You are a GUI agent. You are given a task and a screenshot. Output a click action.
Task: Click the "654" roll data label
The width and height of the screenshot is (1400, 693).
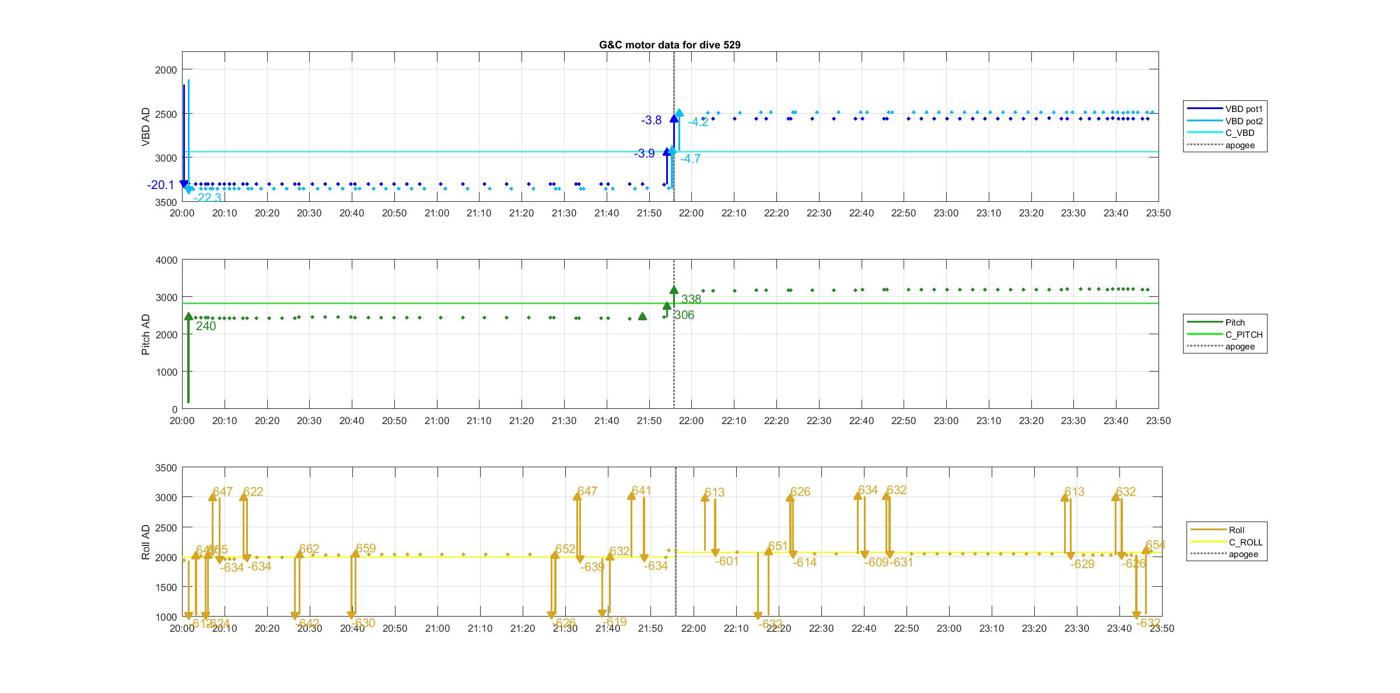coord(1155,546)
